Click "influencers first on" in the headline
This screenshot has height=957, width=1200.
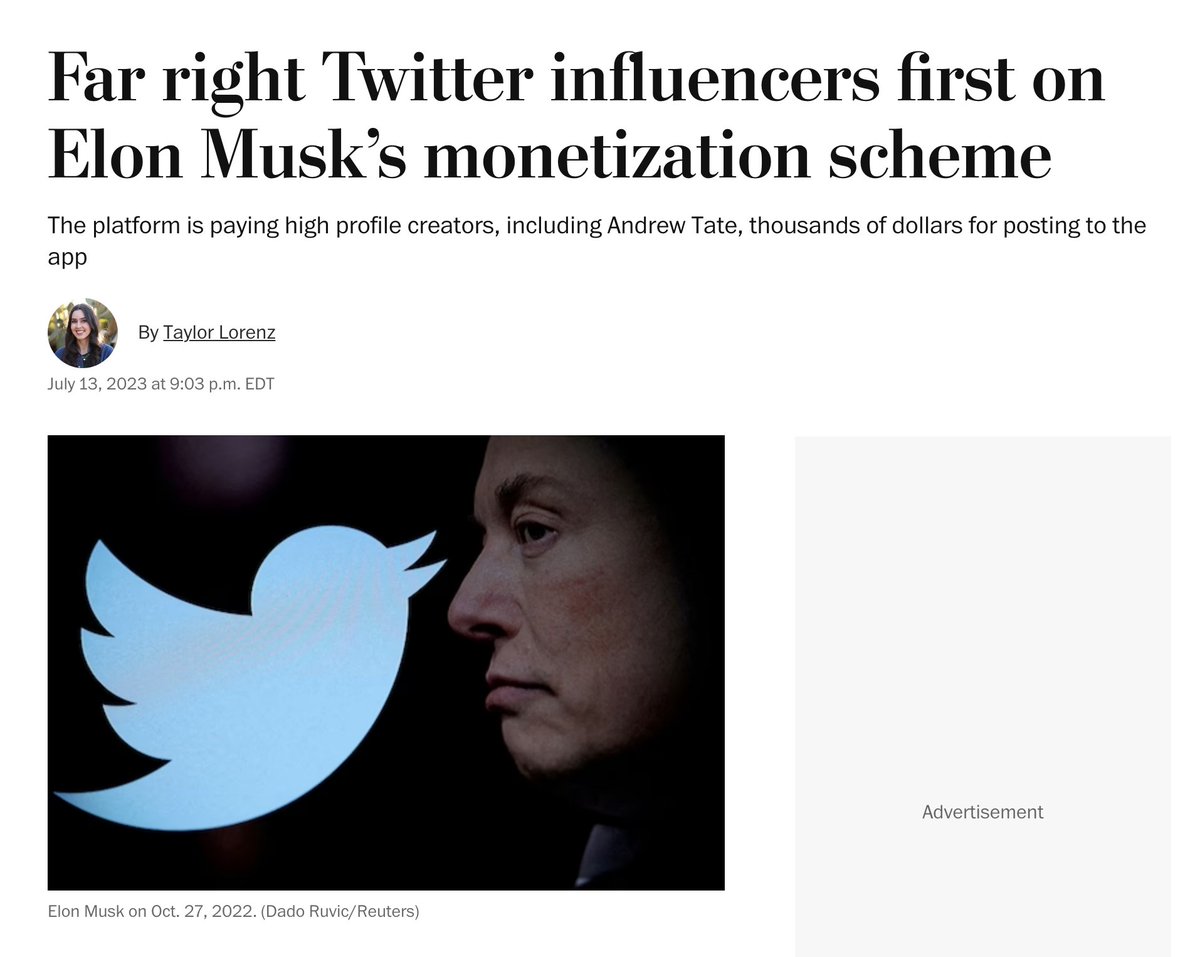827,79
